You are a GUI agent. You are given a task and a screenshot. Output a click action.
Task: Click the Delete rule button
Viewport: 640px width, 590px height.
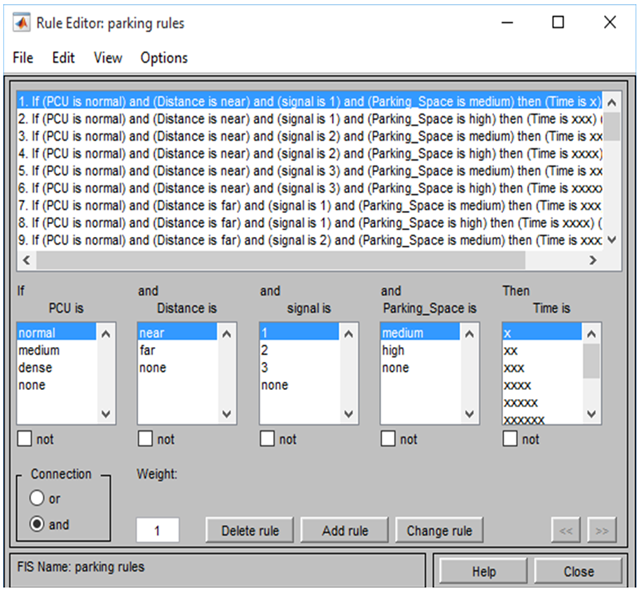[x=249, y=530]
